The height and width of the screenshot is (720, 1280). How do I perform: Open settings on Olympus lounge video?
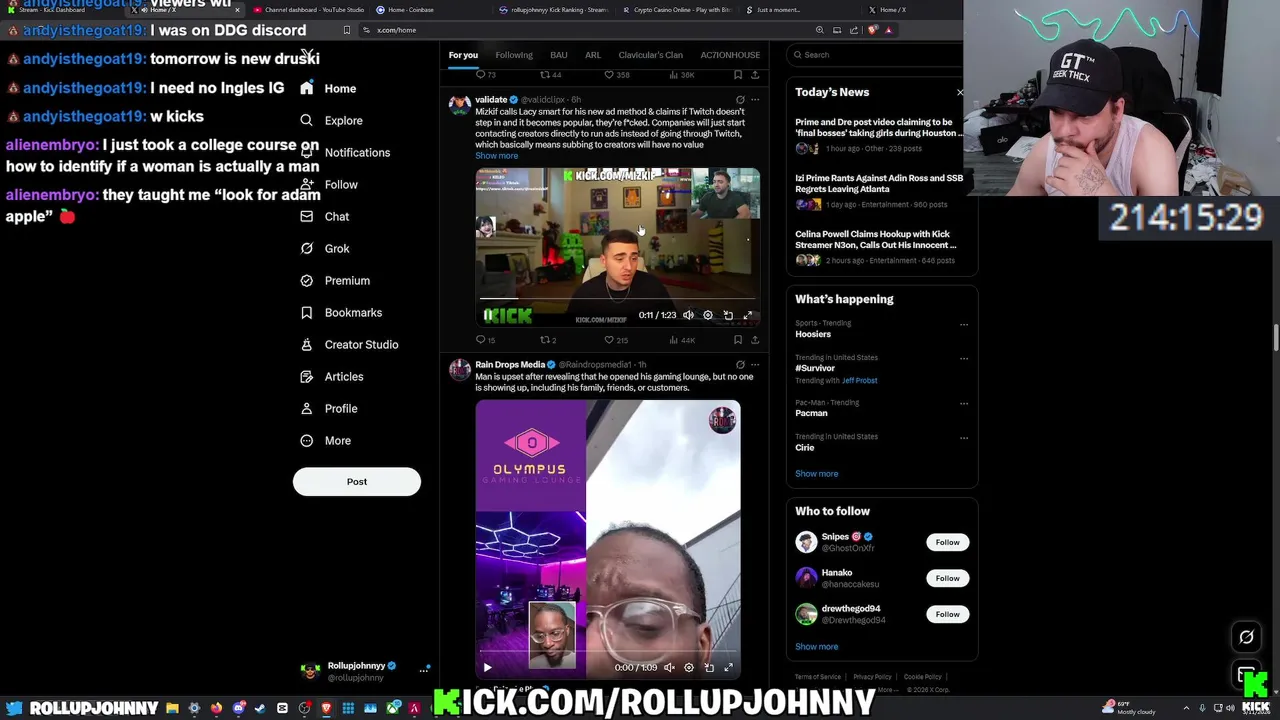pyautogui.click(x=689, y=667)
